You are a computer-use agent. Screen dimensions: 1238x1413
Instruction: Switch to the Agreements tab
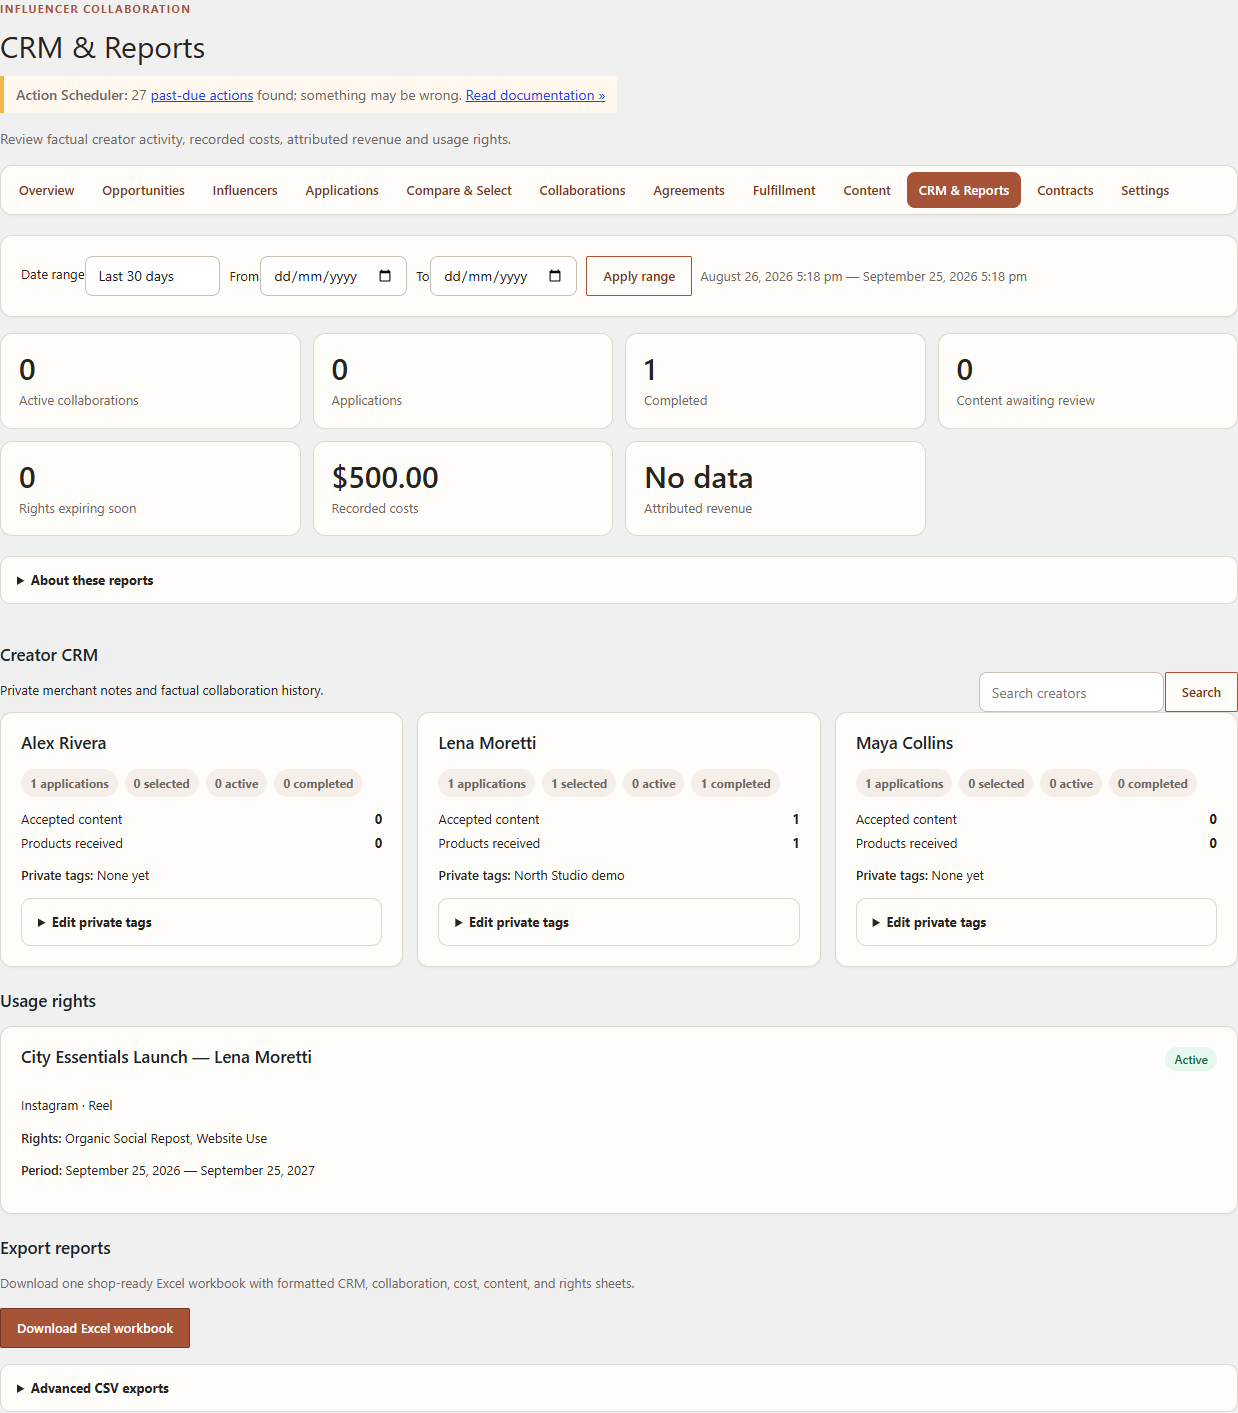(689, 190)
